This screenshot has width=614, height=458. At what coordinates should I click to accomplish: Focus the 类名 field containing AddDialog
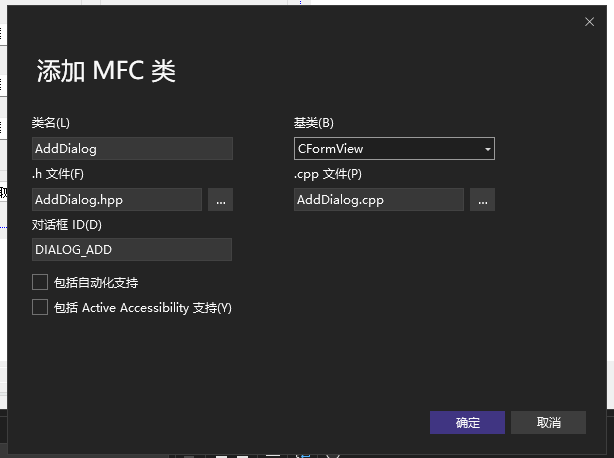[132, 149]
